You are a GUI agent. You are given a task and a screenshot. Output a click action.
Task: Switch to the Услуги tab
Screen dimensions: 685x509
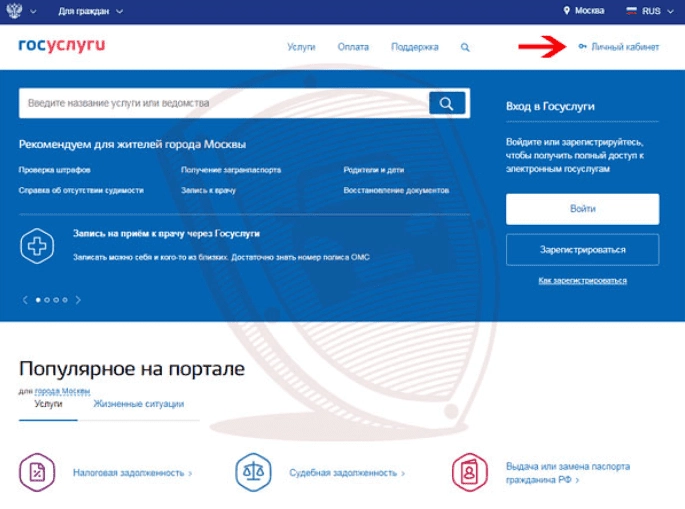pos(48,404)
